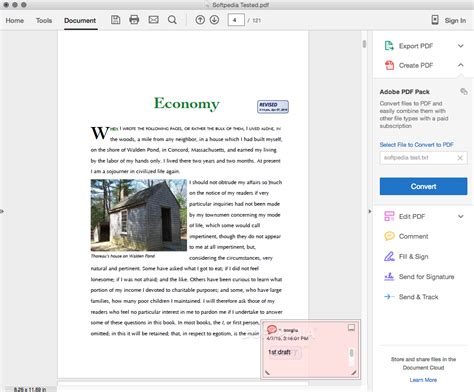The image size is (474, 392).
Task: Click the sticky note comment icon
Action: 272,330
